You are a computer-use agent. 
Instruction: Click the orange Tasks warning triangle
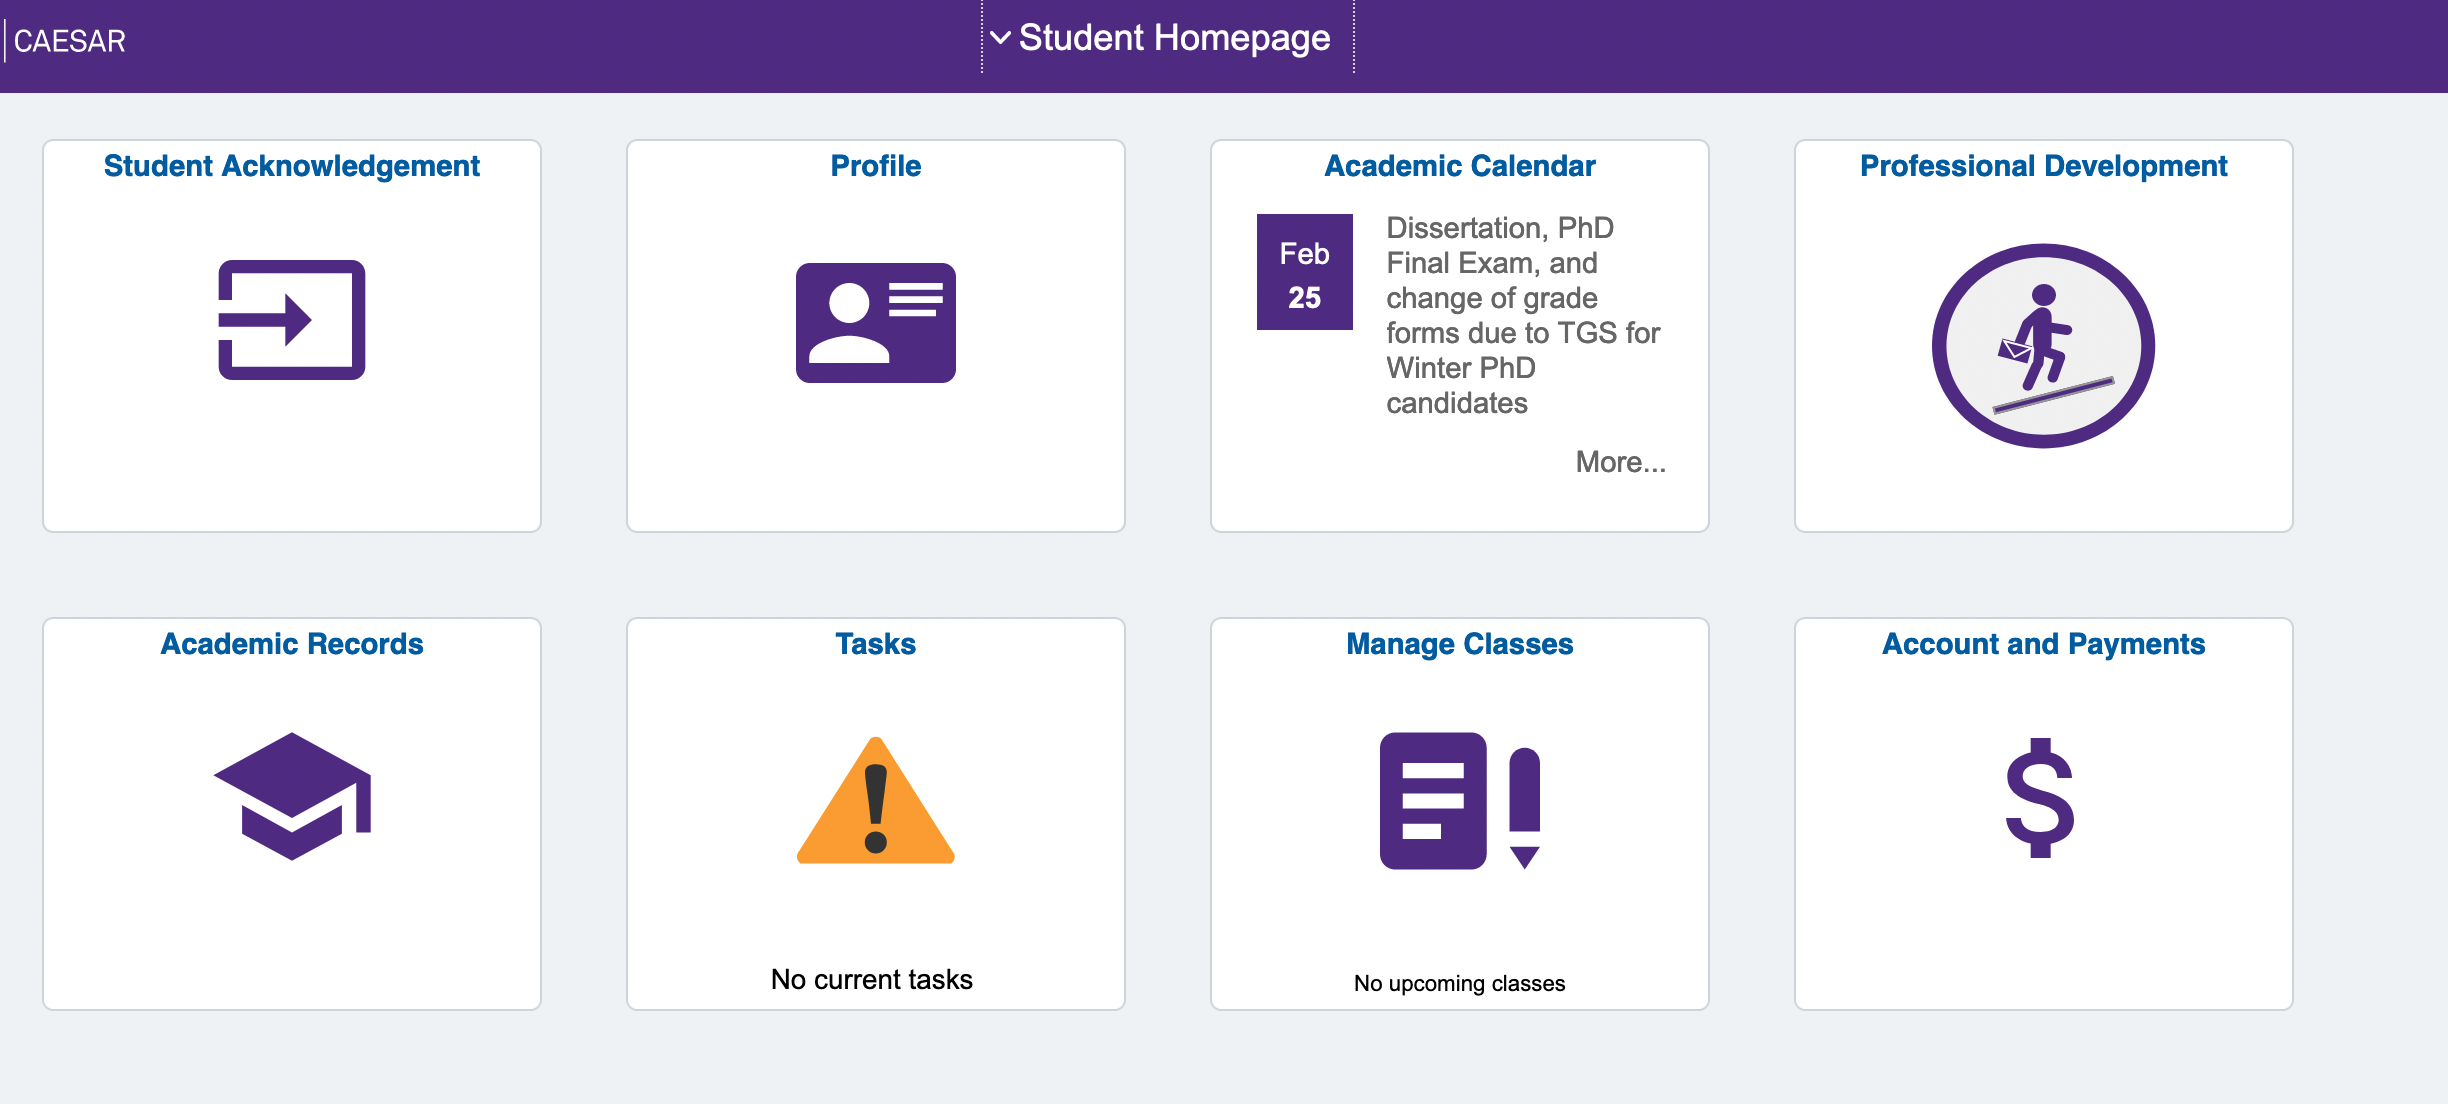876,801
